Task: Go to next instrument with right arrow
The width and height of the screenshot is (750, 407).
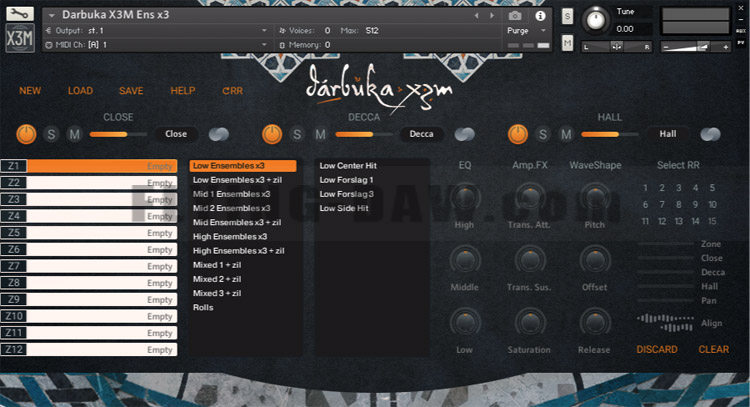Action: click(x=492, y=16)
